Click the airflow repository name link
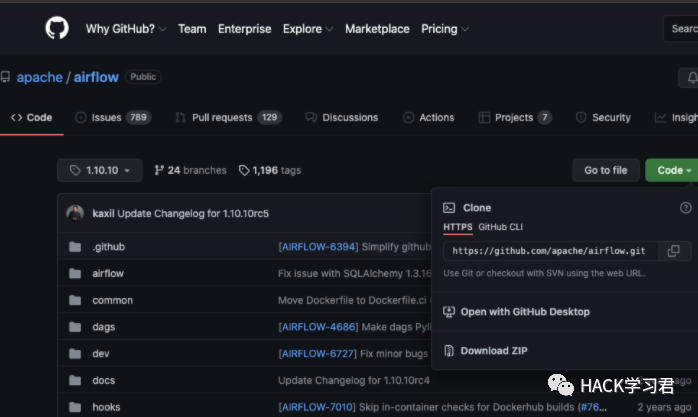Screen dimensions: 698x417 96,77
